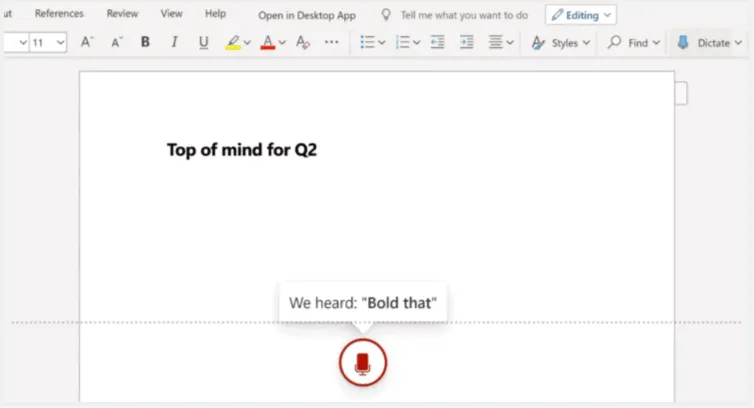Click Open in Desktop App
Screen dimensions: 754x408
pyautogui.click(x=307, y=15)
